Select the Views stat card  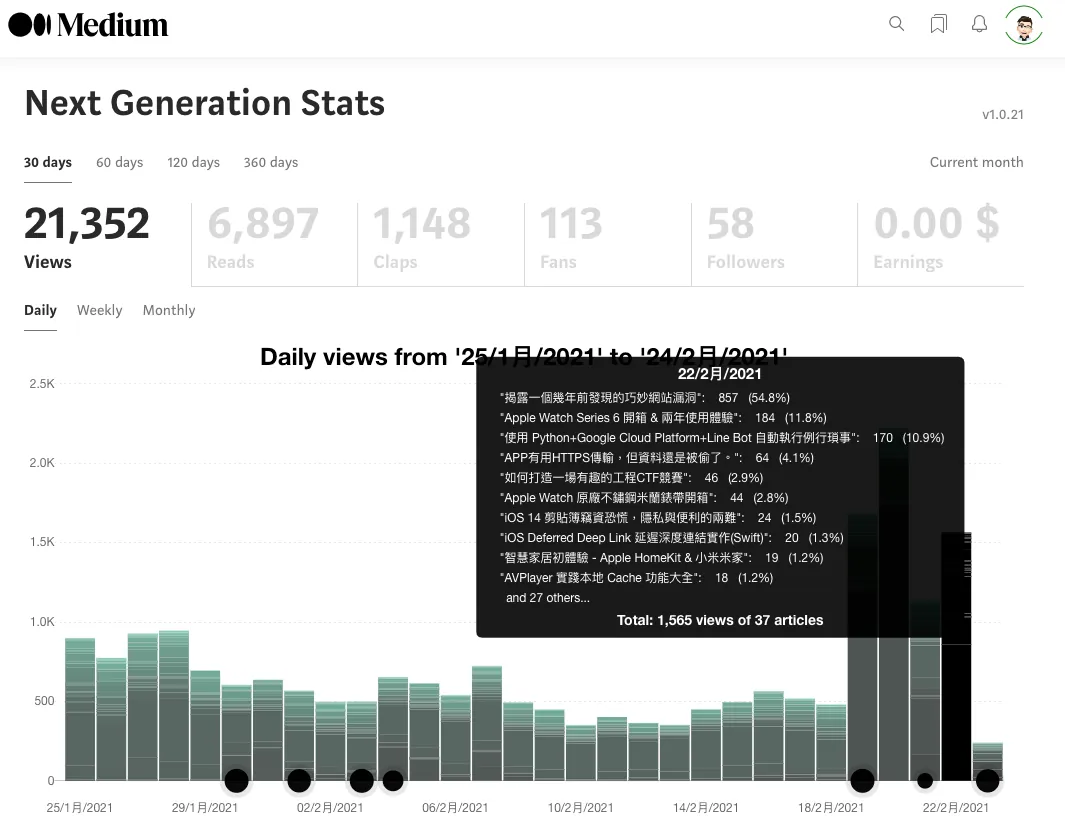(87, 238)
